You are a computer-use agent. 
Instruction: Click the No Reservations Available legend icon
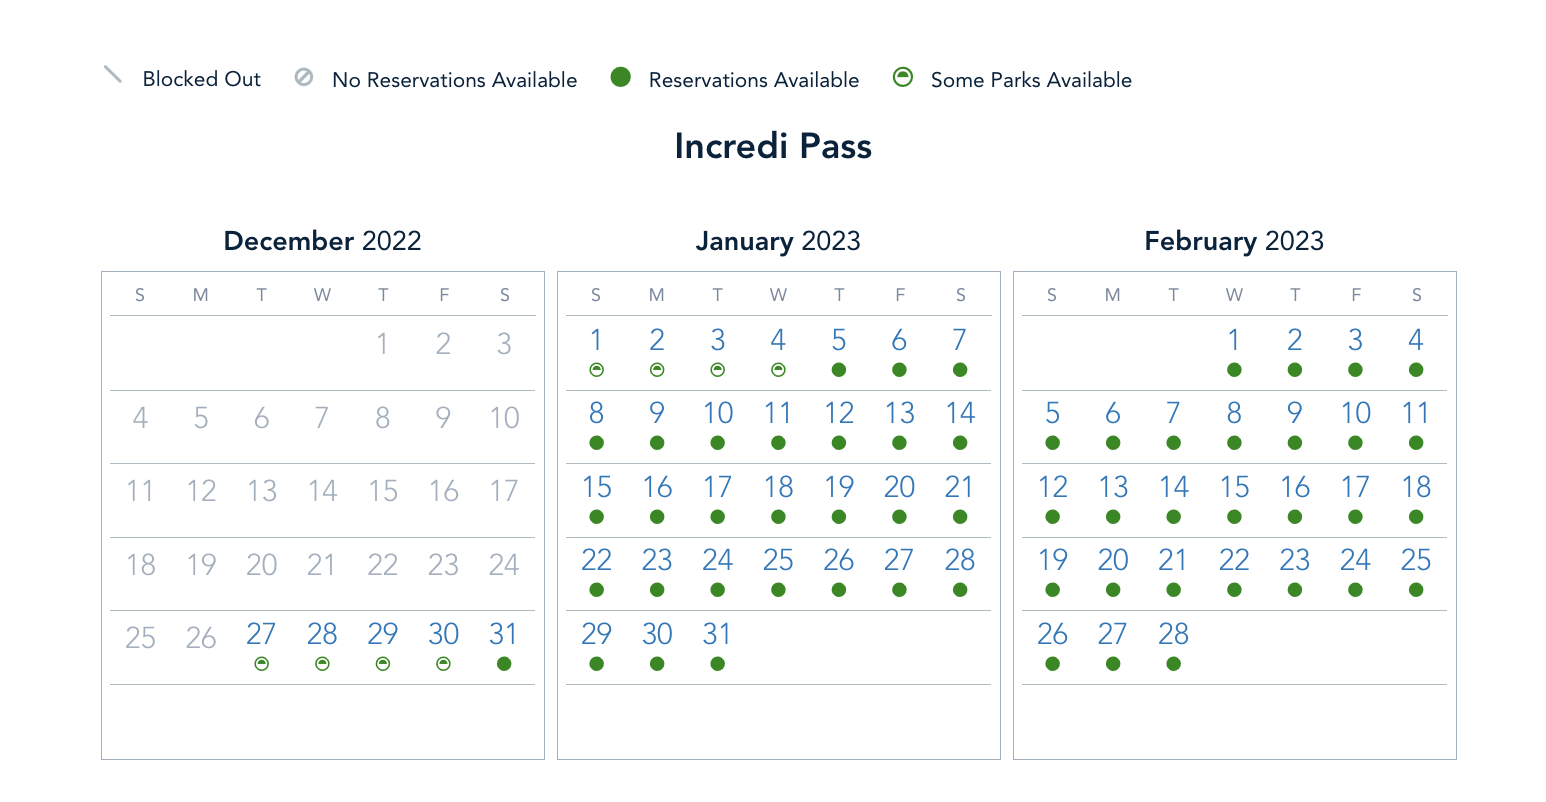click(304, 77)
